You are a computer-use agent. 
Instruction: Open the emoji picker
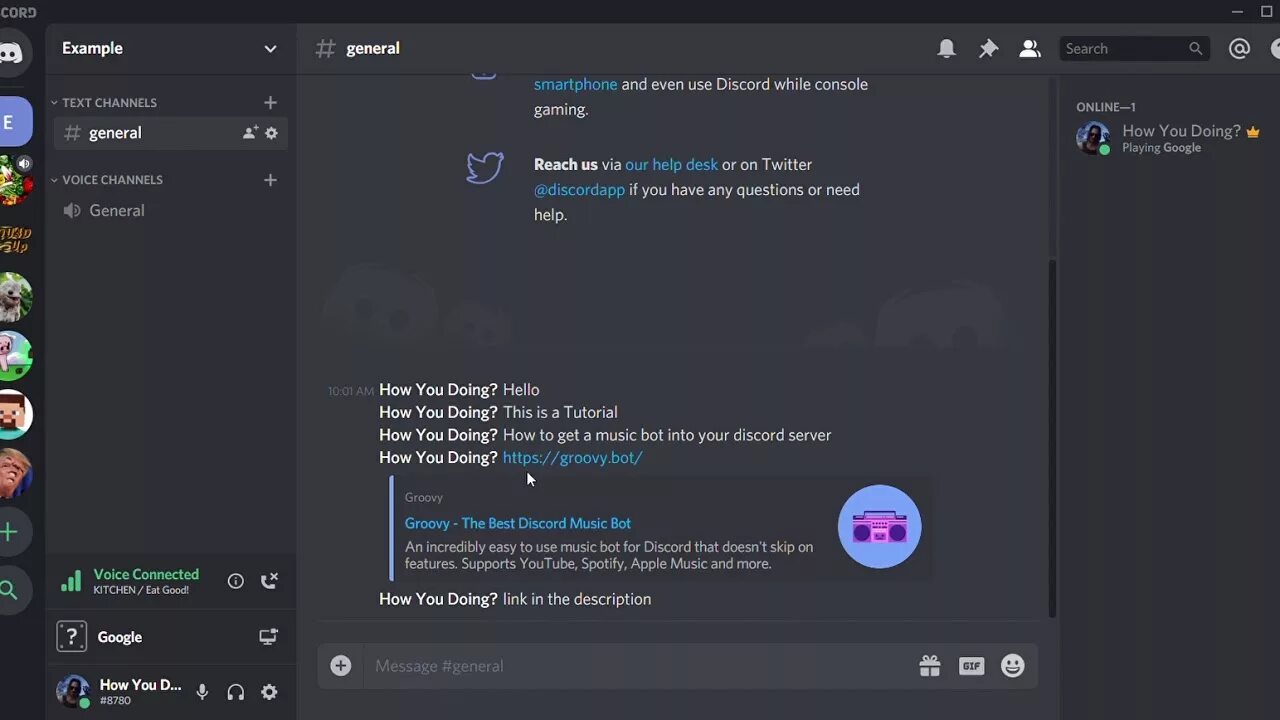point(1013,666)
